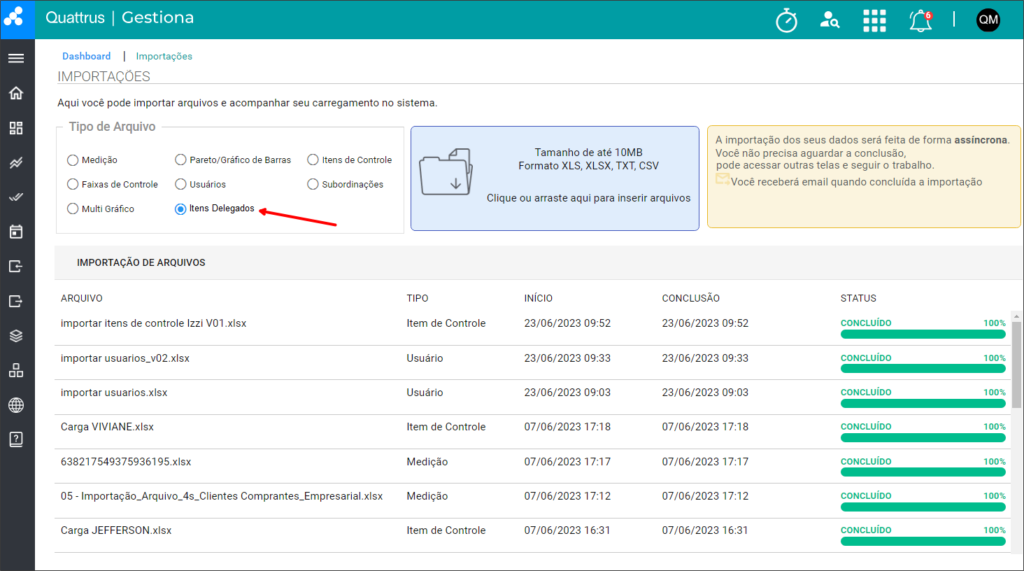Go to home from sidebar
Viewport: 1024px width, 571px height.
coord(16,93)
